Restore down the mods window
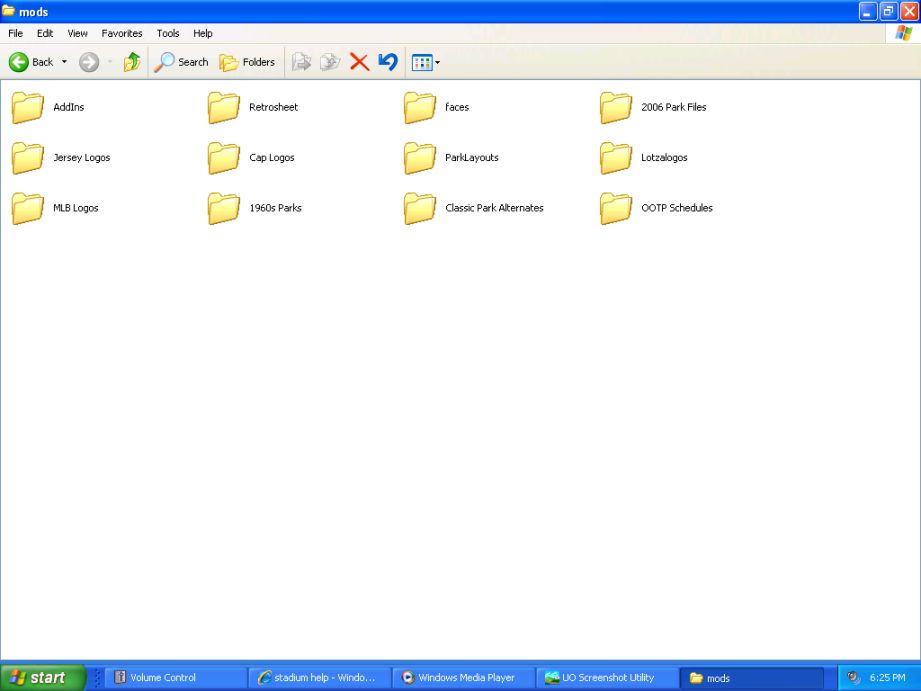Image resolution: width=921 pixels, height=691 pixels. 888,11
